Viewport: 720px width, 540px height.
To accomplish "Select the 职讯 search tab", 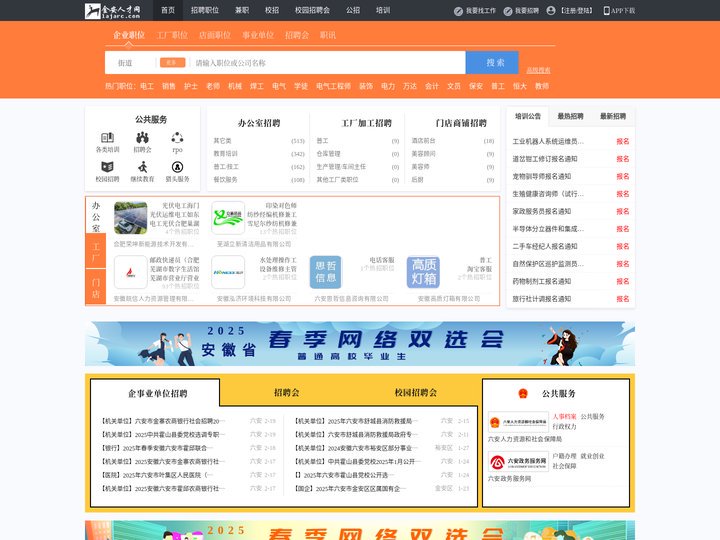I will point(328,35).
